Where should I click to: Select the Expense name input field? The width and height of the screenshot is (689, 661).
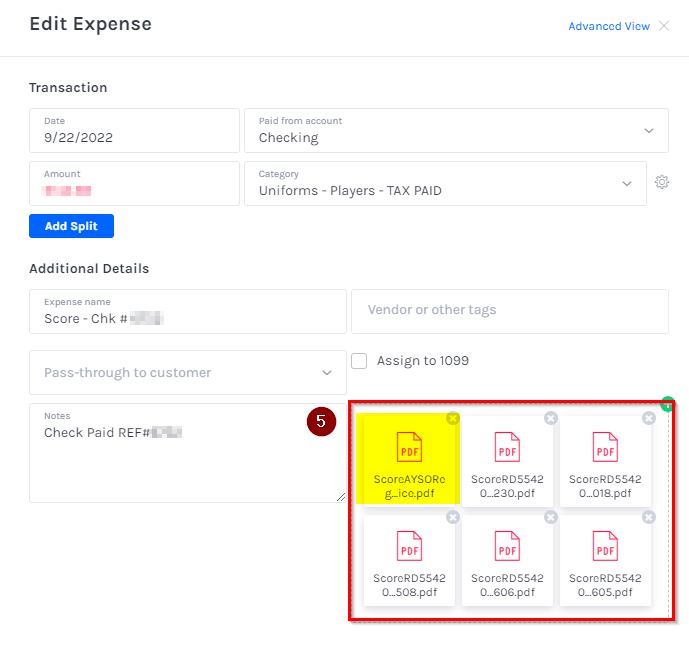(x=187, y=317)
